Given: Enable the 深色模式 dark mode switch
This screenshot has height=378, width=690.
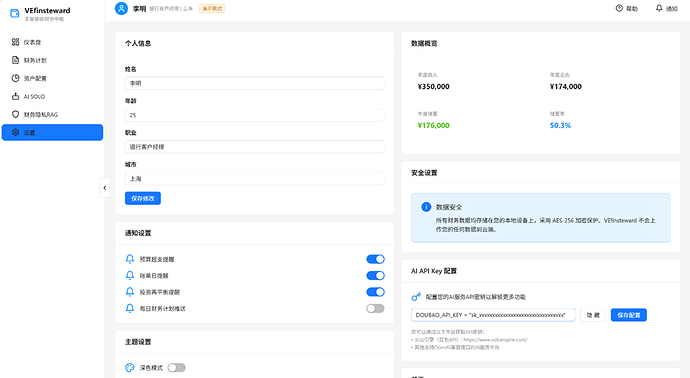Looking at the screenshot, I should [x=176, y=367].
